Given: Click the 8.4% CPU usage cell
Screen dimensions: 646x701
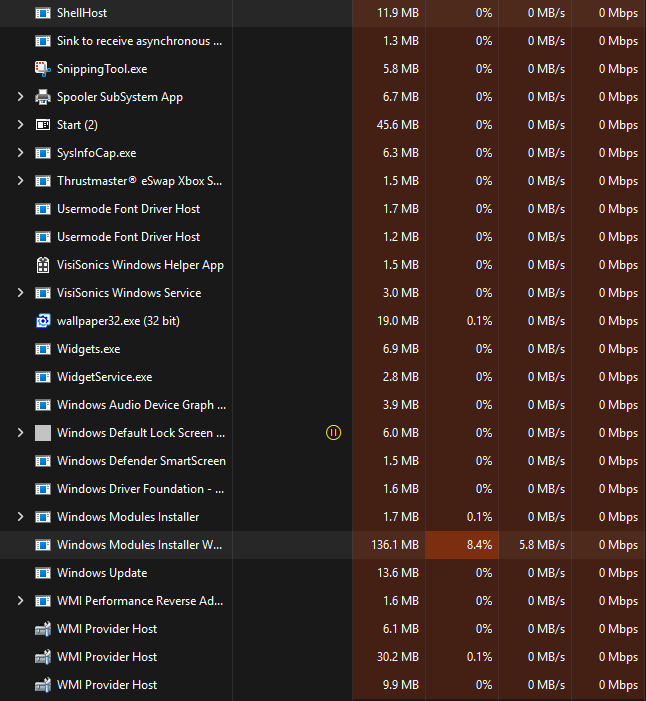Looking at the screenshot, I should (x=462, y=545).
